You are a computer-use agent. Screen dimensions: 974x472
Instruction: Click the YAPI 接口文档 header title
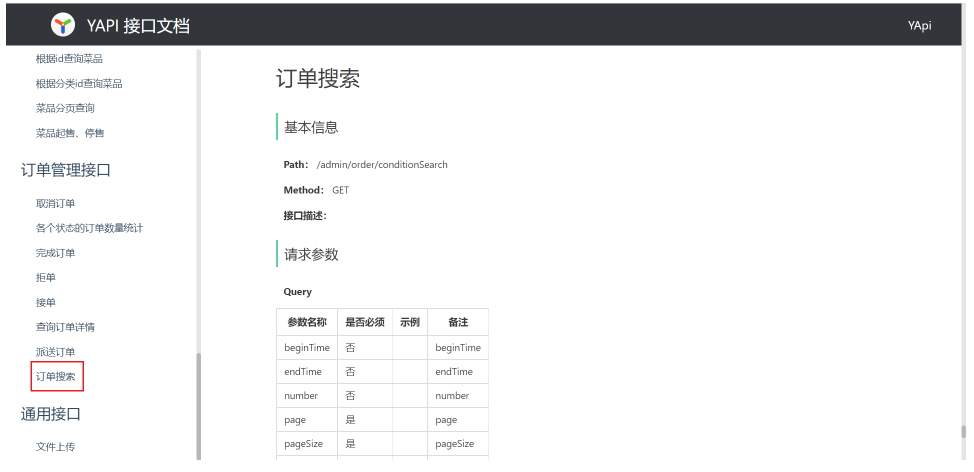point(138,25)
